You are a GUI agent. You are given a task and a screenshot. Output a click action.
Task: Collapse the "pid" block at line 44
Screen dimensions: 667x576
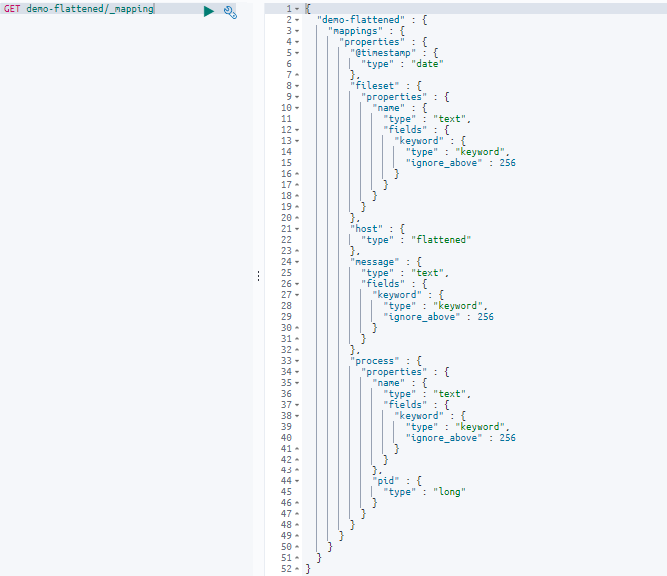(x=297, y=481)
